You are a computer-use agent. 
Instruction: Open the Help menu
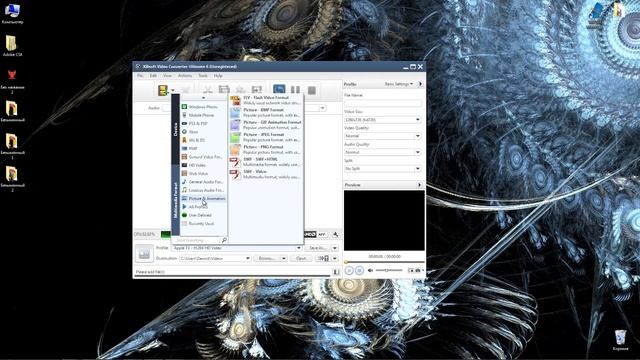[218, 76]
